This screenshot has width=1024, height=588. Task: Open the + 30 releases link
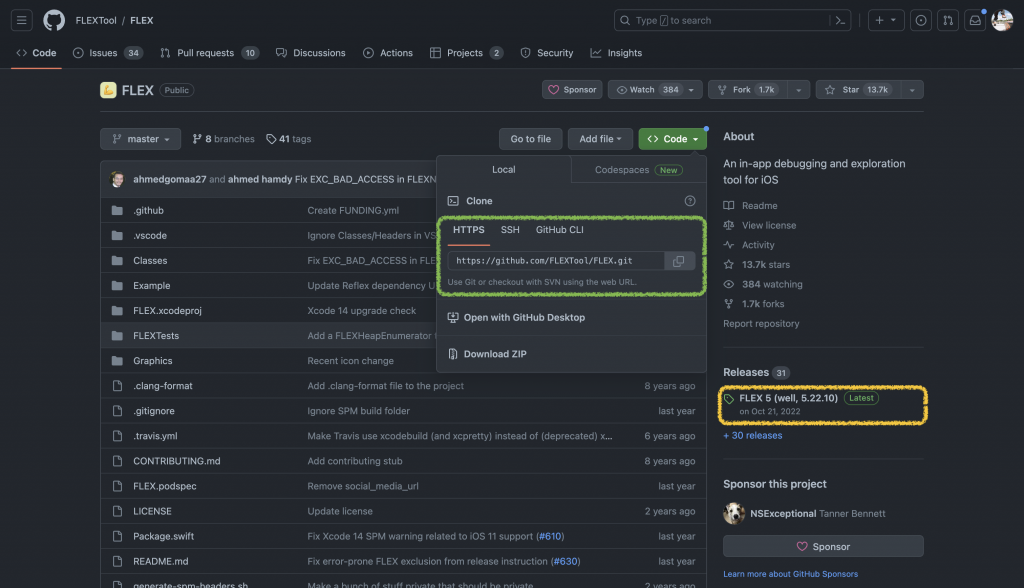click(752, 435)
